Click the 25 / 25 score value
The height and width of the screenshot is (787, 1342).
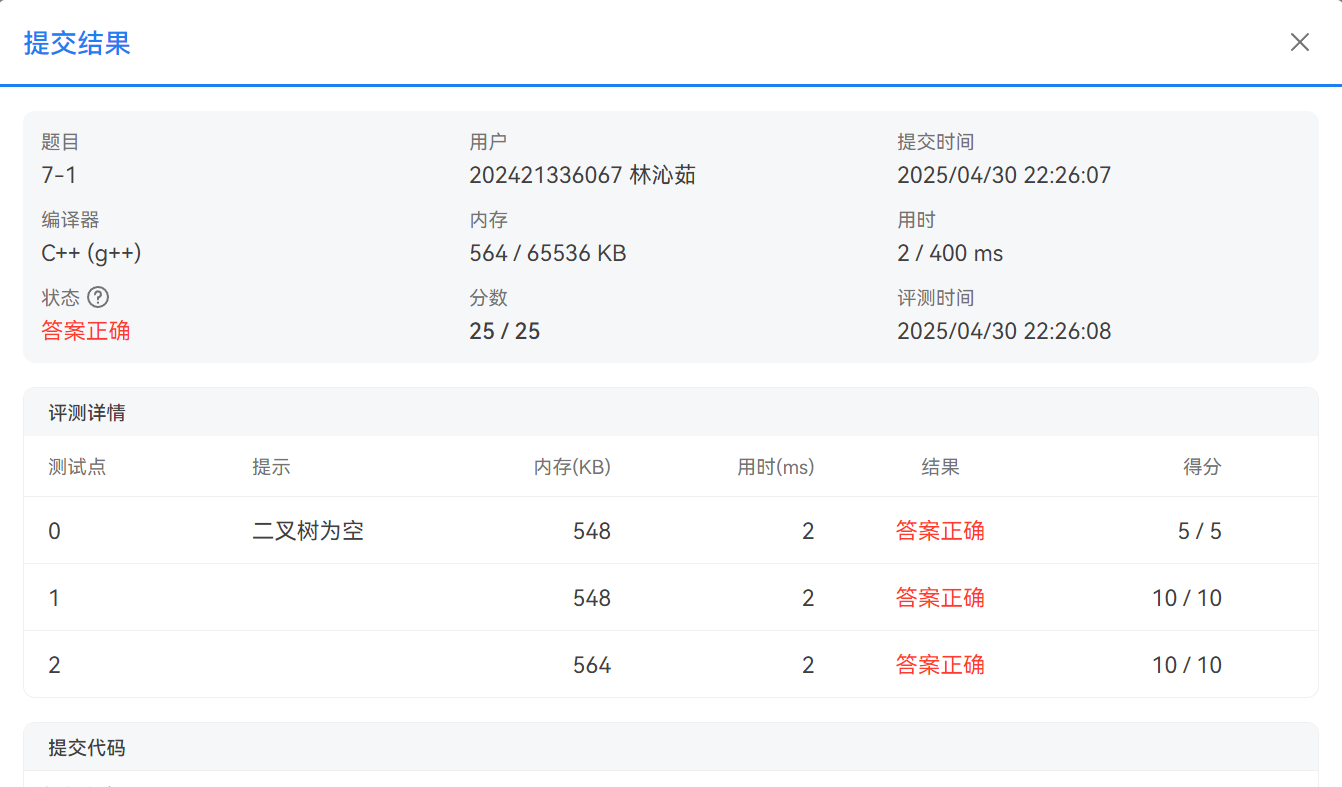tap(505, 331)
